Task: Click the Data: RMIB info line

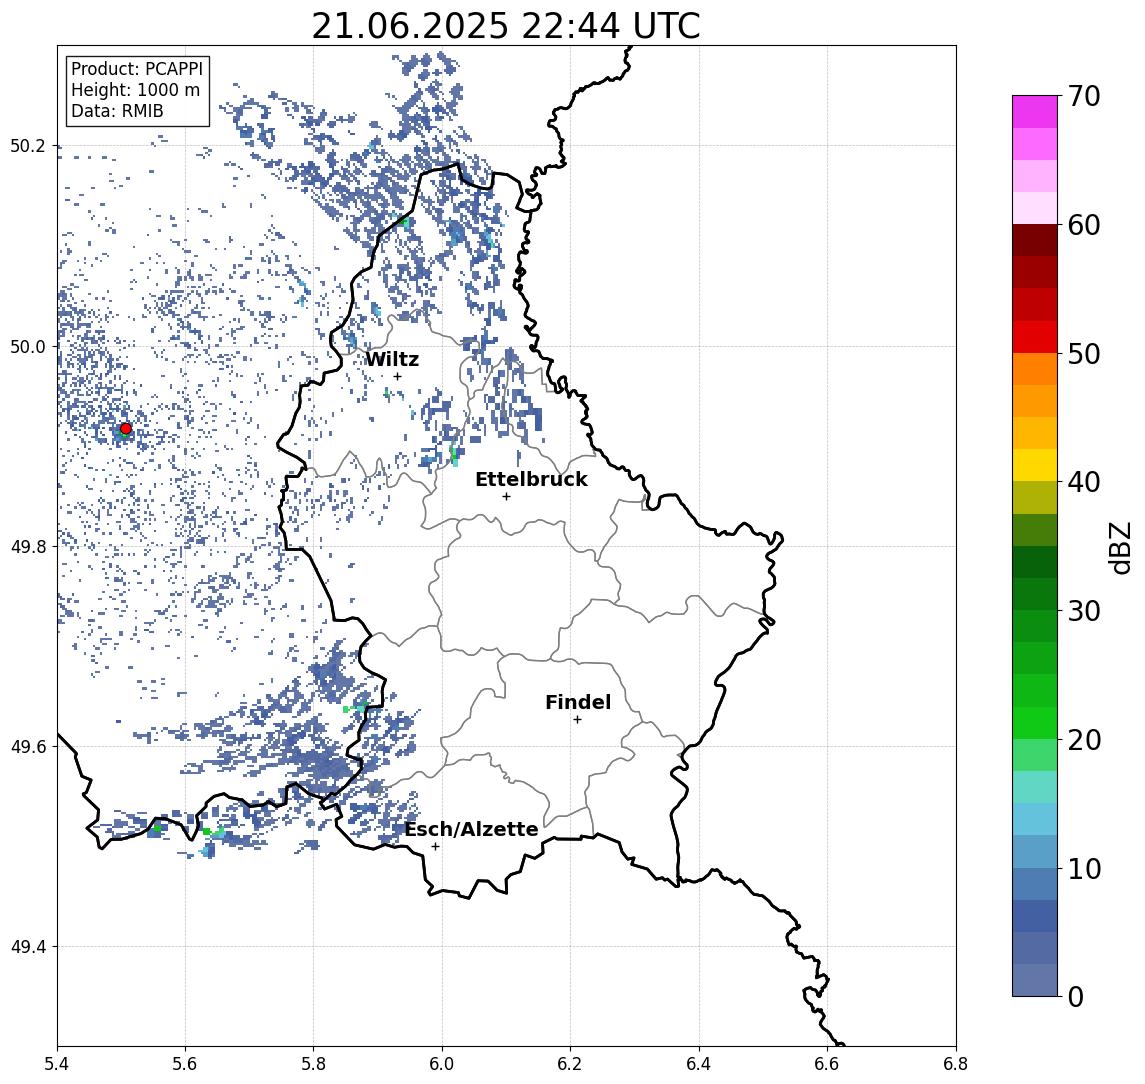Action: (117, 112)
